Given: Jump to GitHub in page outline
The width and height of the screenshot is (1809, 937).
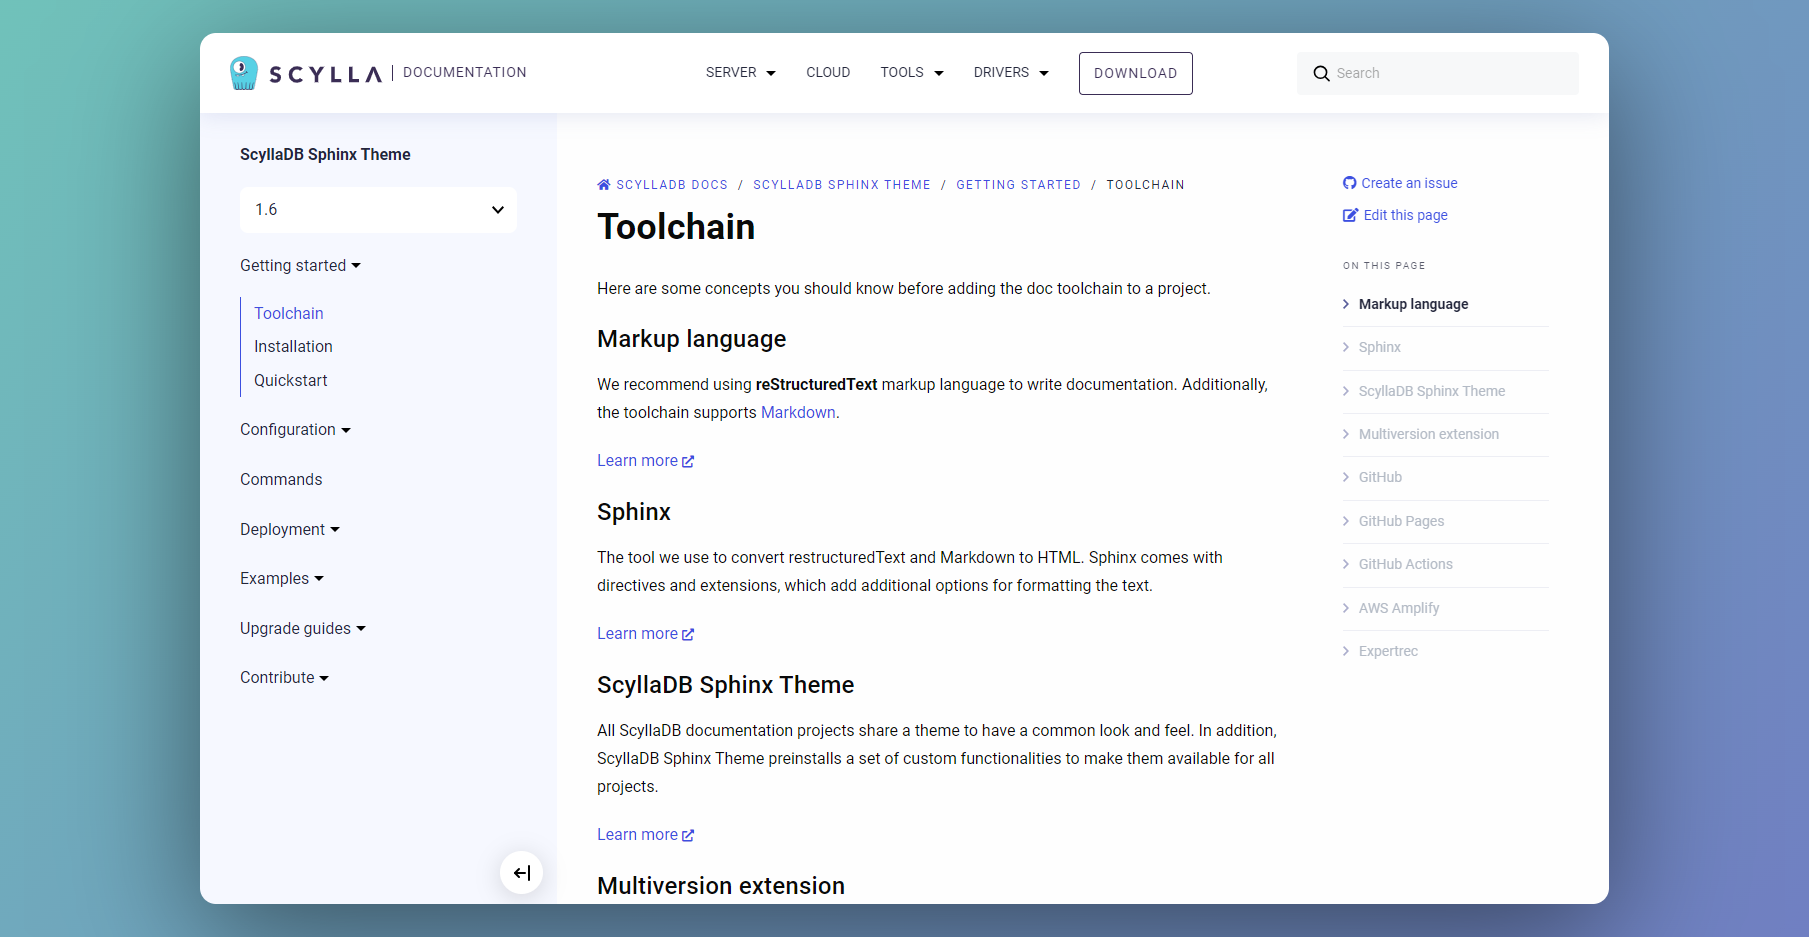Looking at the screenshot, I should tap(1380, 477).
